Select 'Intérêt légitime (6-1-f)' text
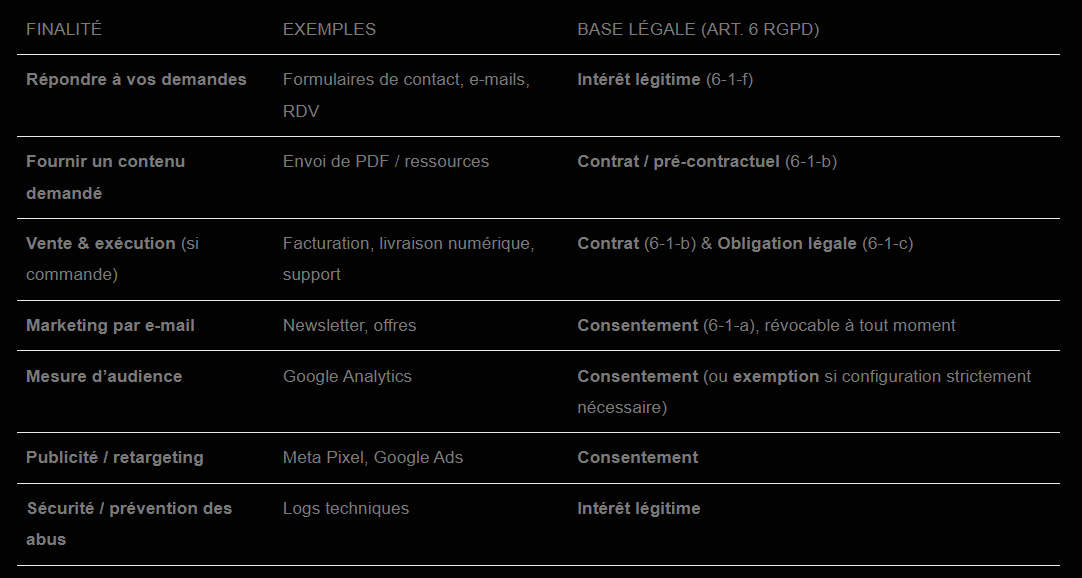 (x=665, y=79)
